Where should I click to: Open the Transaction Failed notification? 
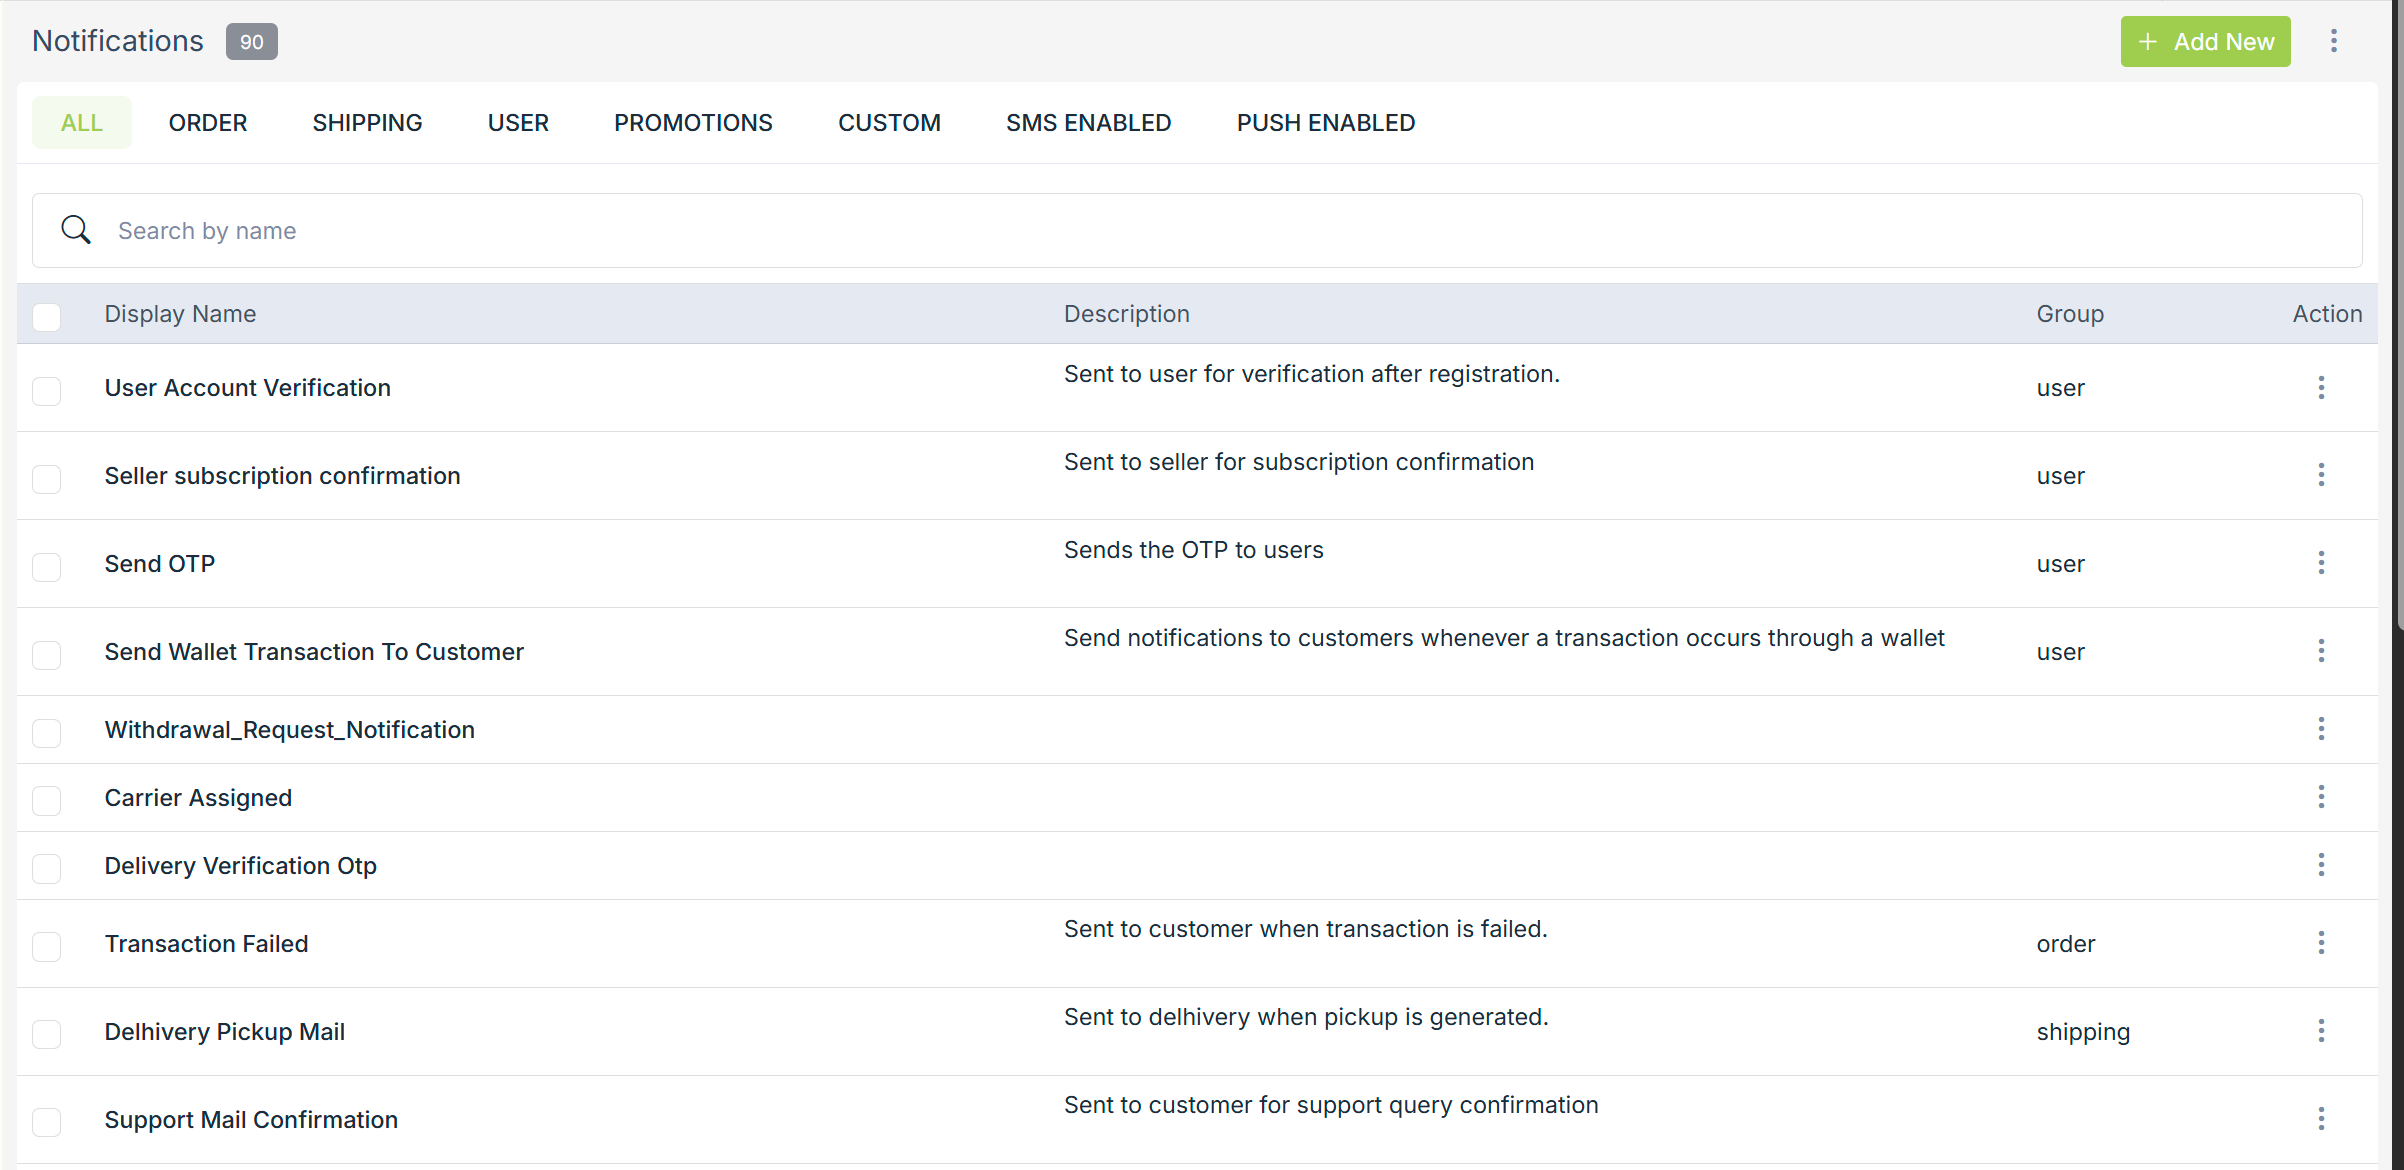coord(206,944)
